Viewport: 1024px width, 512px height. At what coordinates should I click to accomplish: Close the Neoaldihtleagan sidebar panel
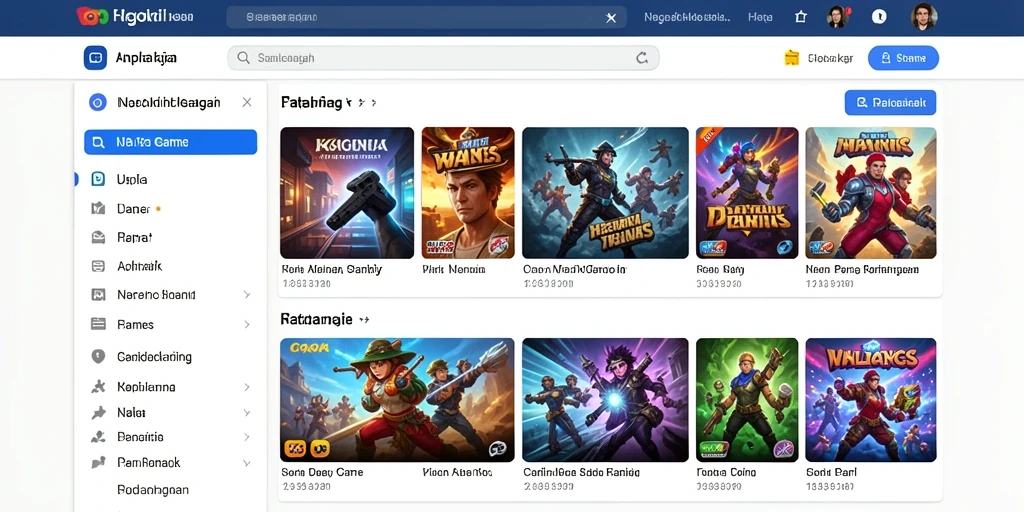pos(247,102)
